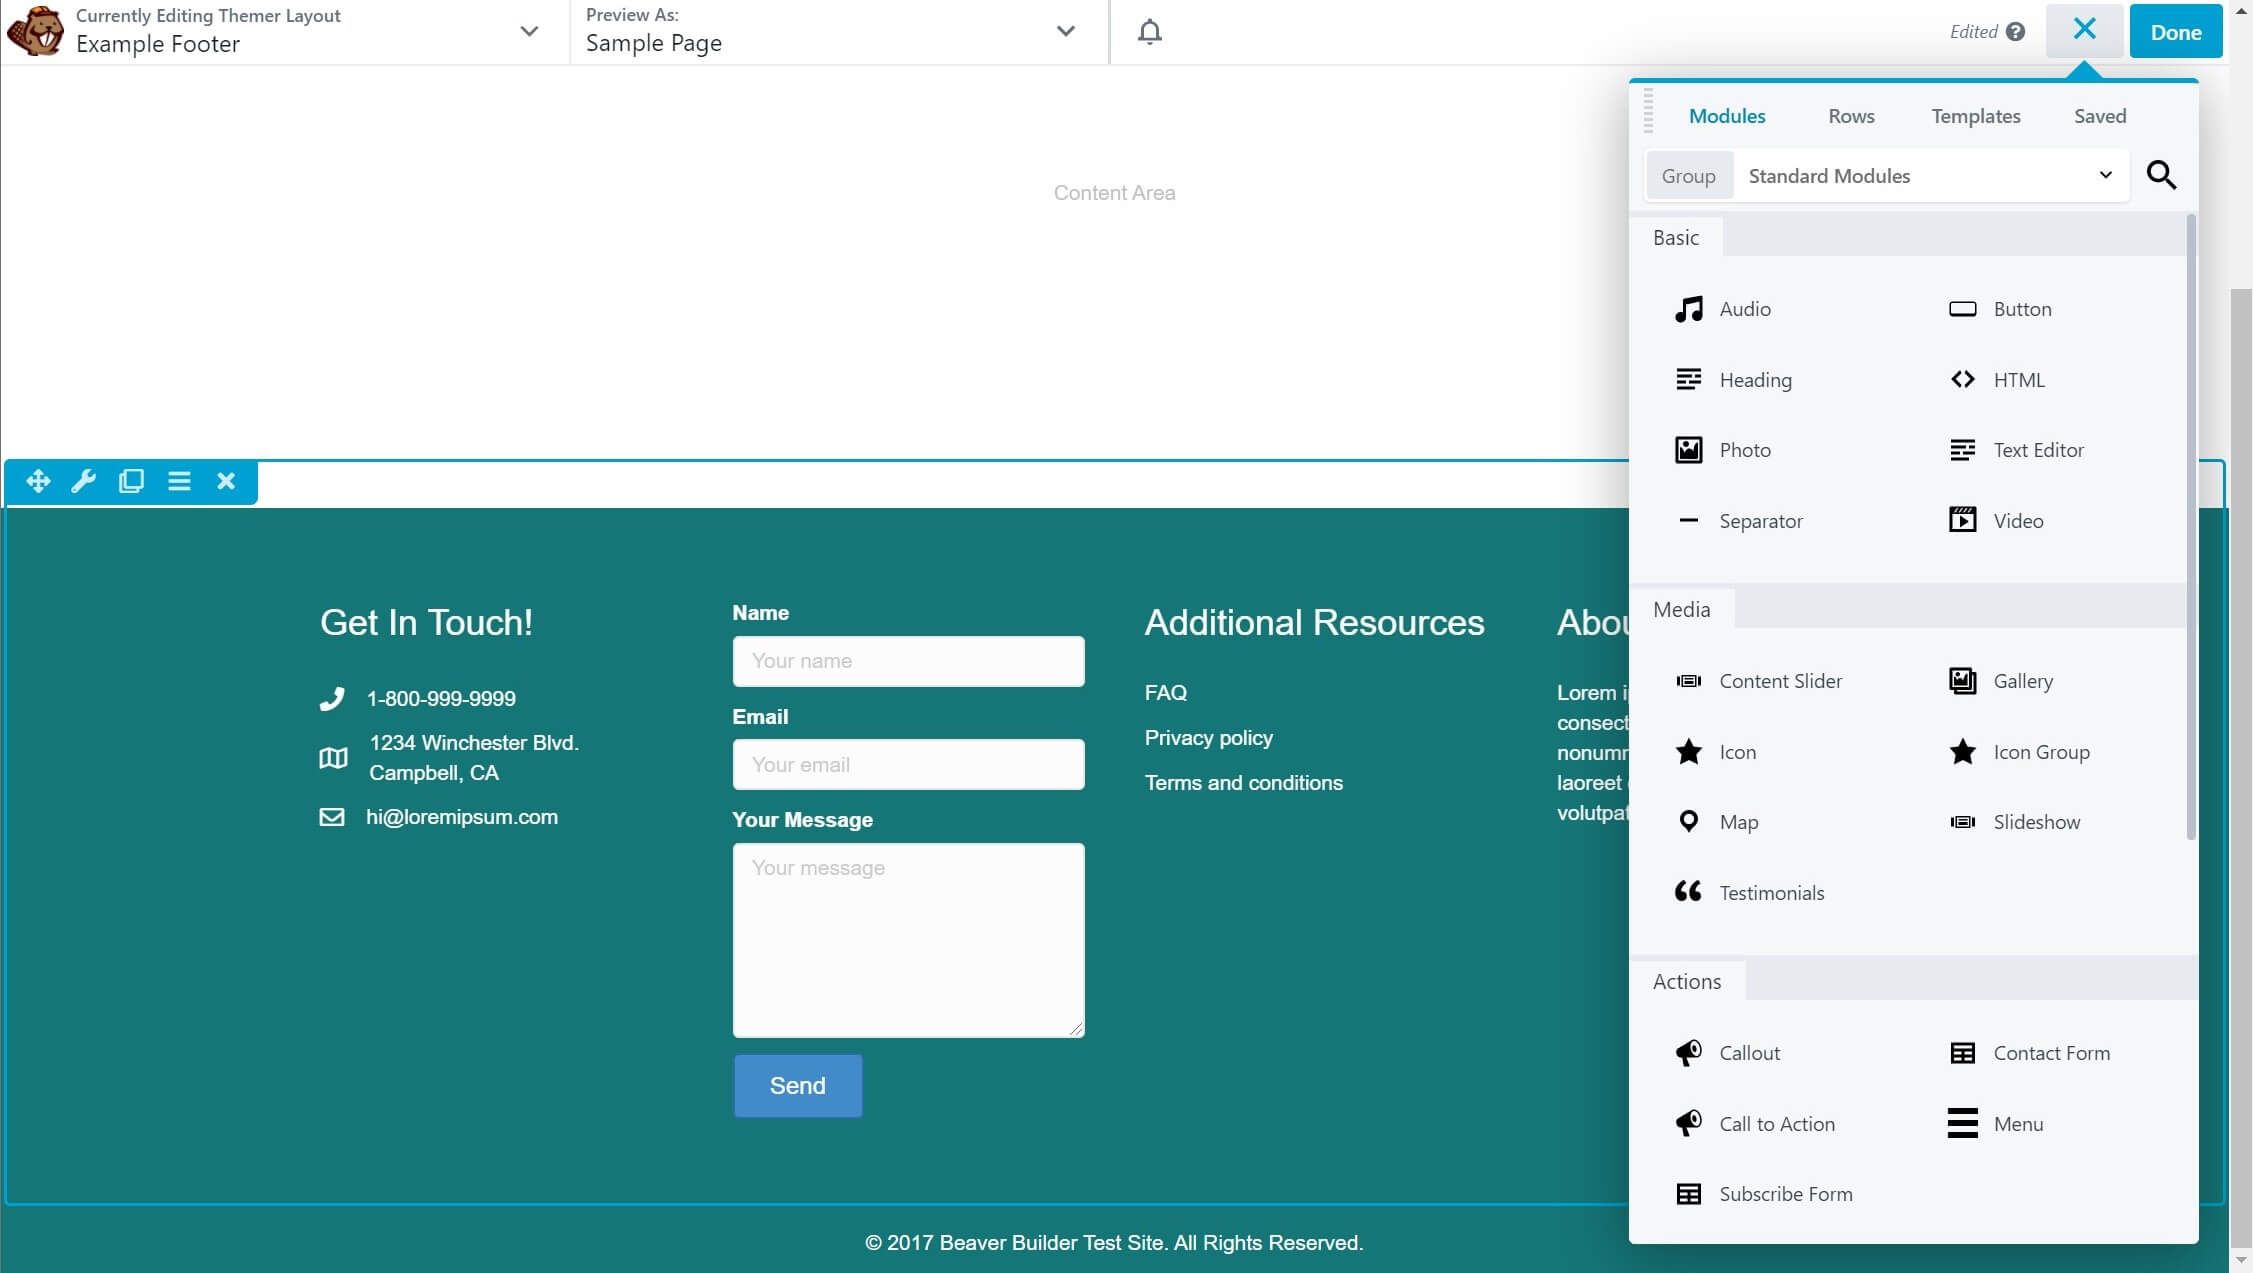Click the row duplicate icon
The image size is (2253, 1273).
(x=132, y=481)
